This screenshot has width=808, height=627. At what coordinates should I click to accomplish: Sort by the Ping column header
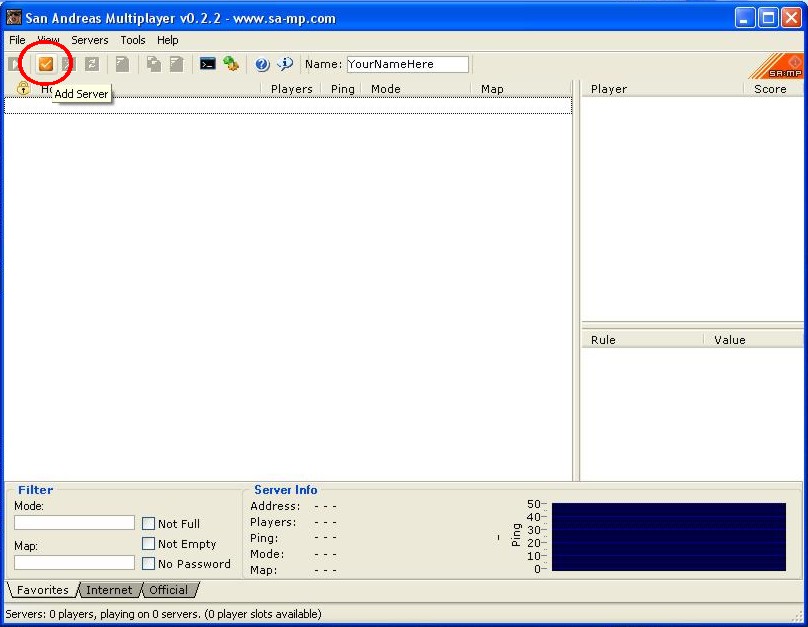pyautogui.click(x=342, y=89)
